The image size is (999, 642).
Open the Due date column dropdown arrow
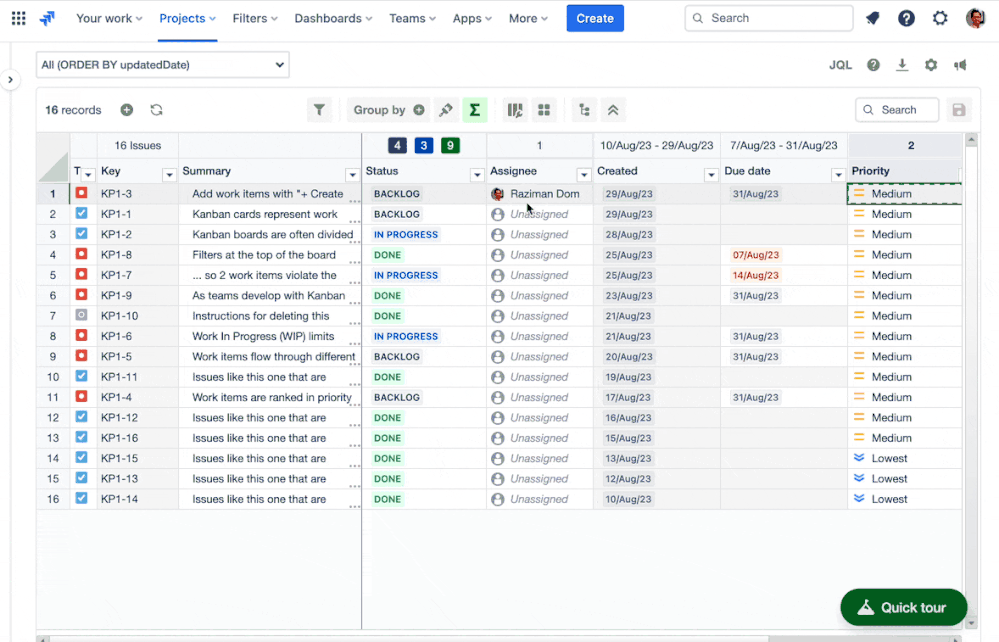pos(838,175)
